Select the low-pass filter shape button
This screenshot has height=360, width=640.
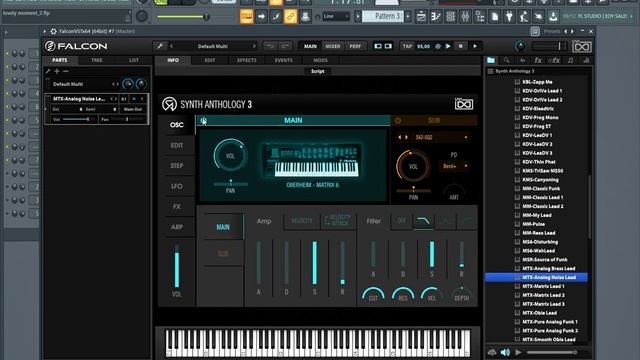coord(423,221)
